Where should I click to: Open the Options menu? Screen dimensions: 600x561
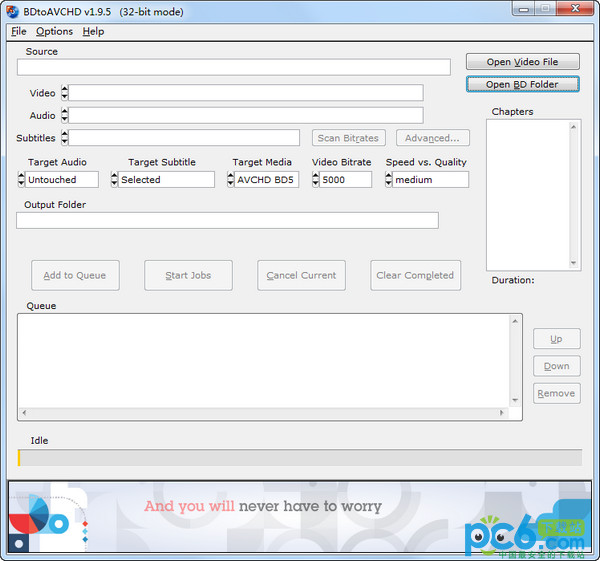click(54, 31)
